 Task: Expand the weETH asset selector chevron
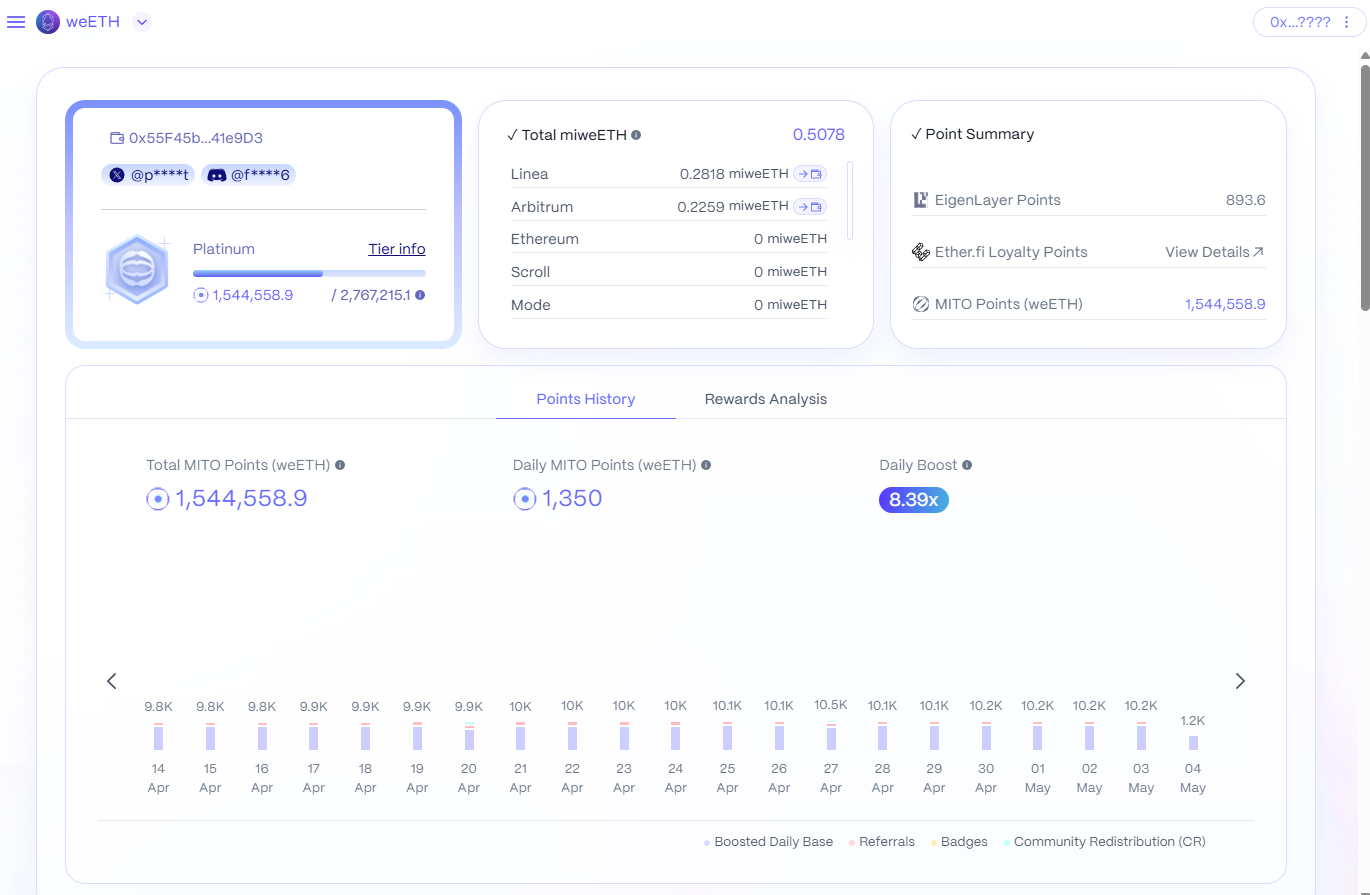click(142, 22)
